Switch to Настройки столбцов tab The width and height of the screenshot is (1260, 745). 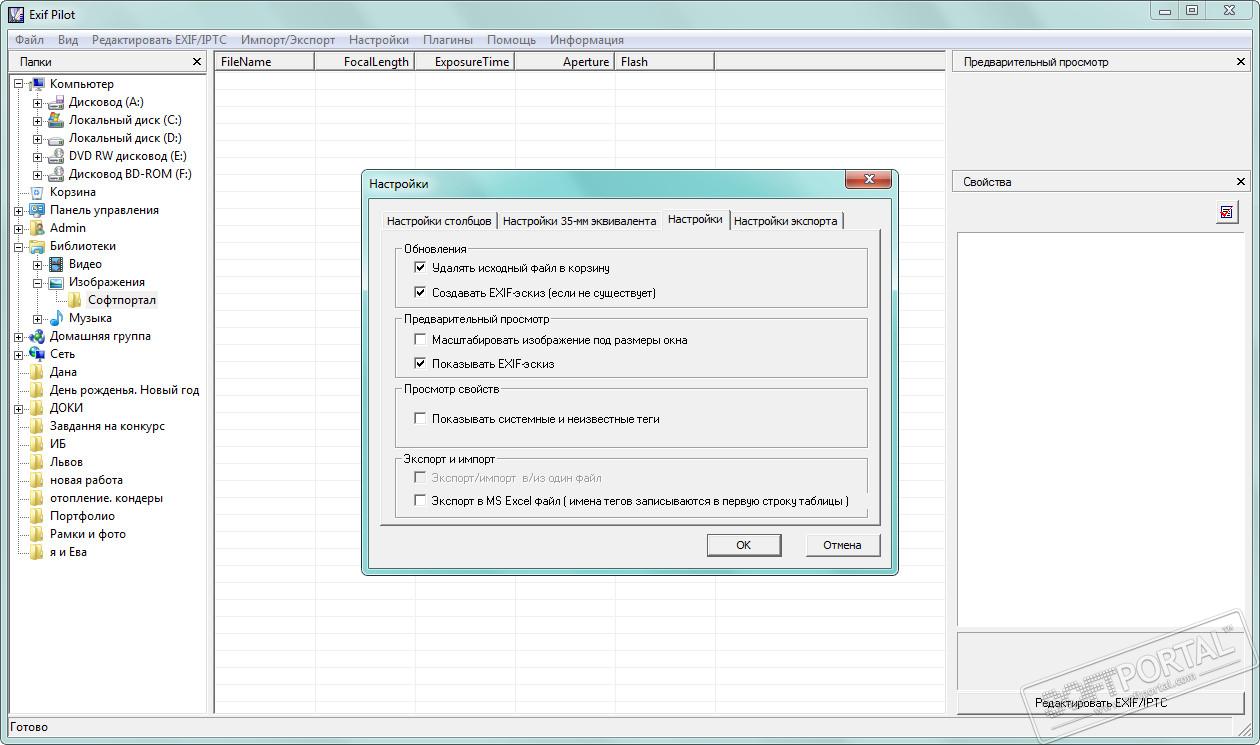[x=439, y=221]
